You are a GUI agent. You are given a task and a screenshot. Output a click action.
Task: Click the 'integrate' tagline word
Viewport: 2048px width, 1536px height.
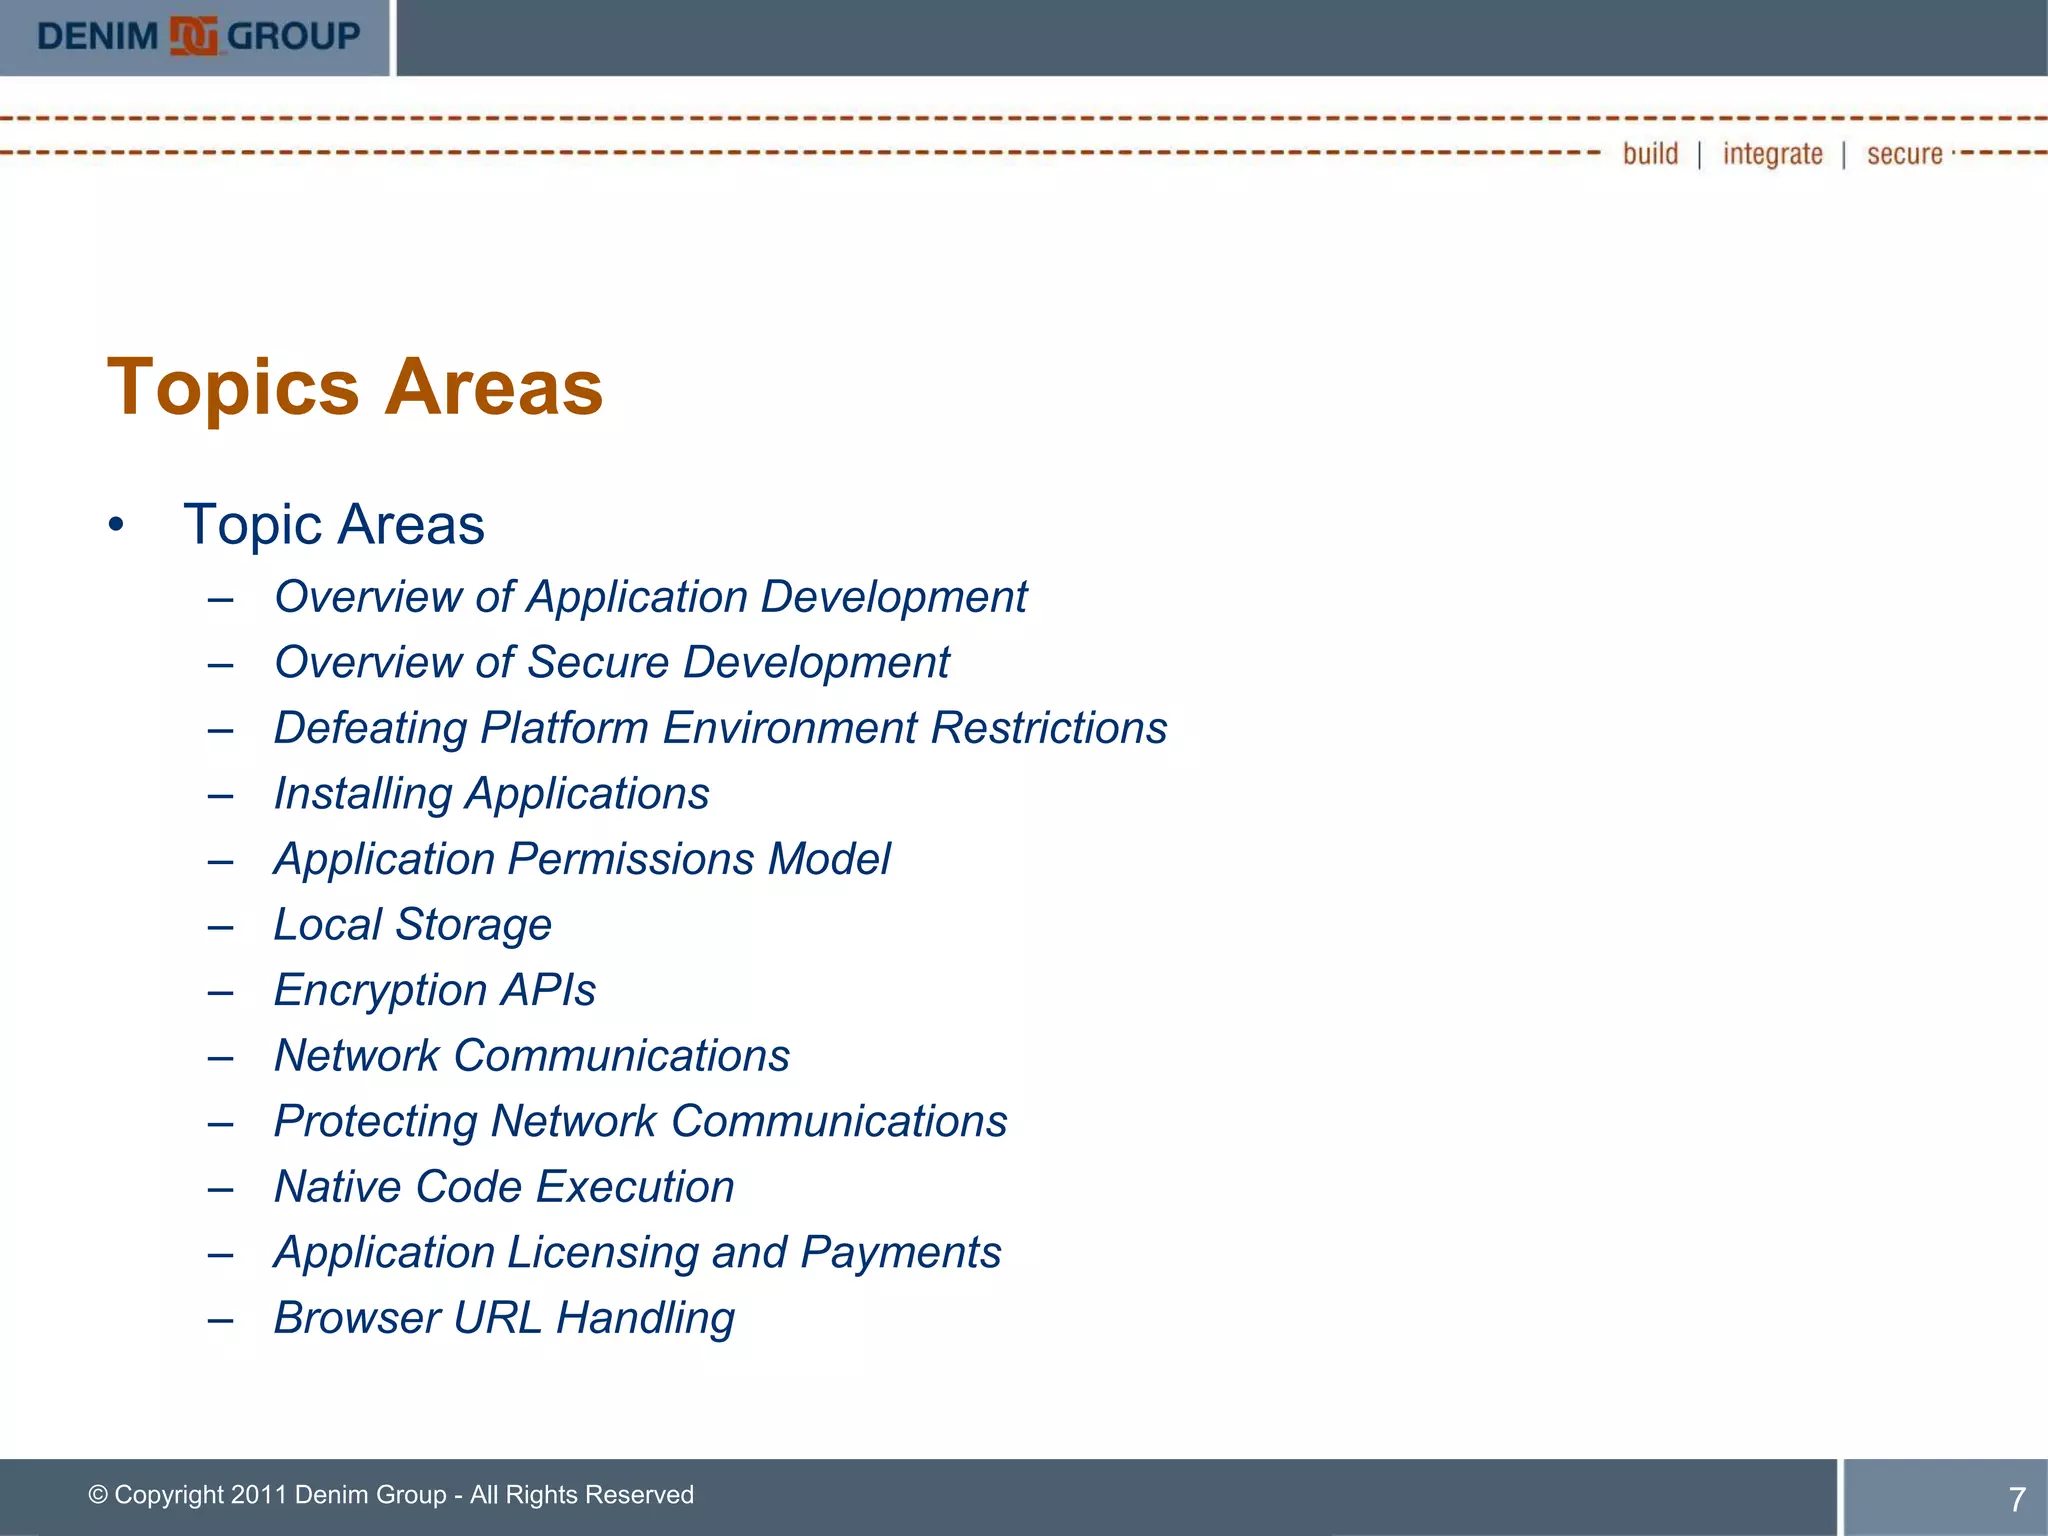tap(1772, 155)
